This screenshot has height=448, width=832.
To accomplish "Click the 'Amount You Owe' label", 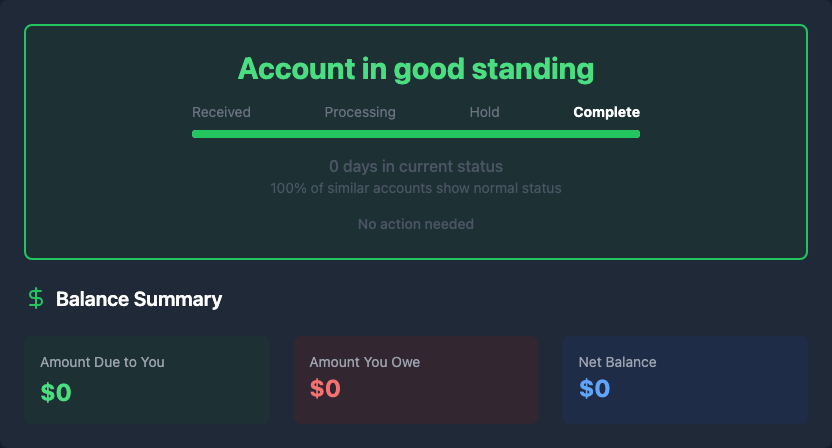I will [x=365, y=362].
